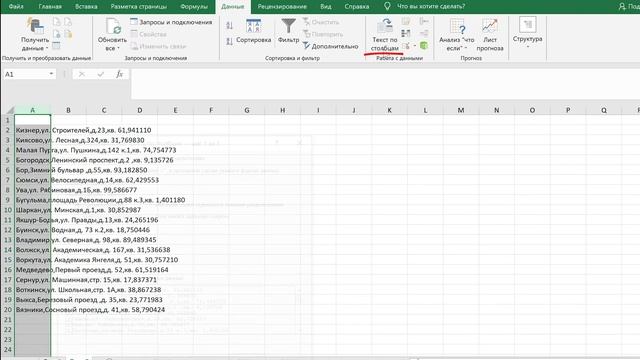This screenshot has height=360, width=640.
Task: Click the Свойства connection properties item
Action: (x=149, y=34)
